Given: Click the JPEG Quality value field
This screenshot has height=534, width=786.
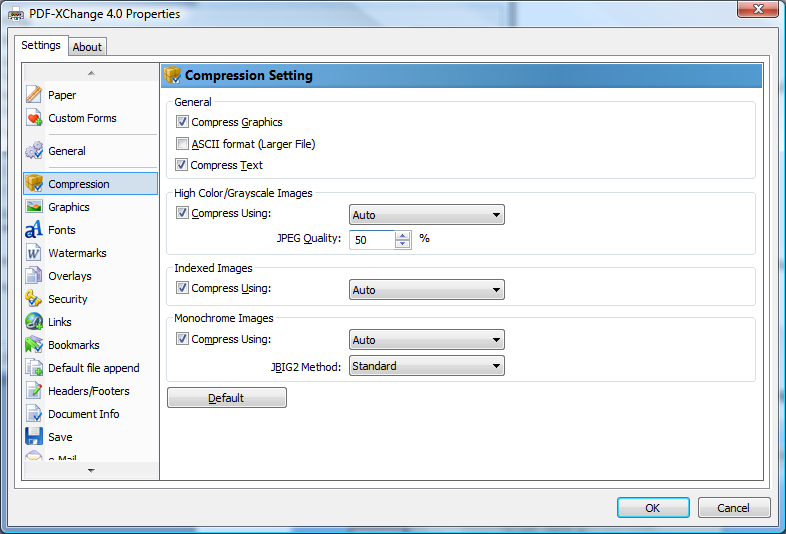Looking at the screenshot, I should tap(372, 240).
